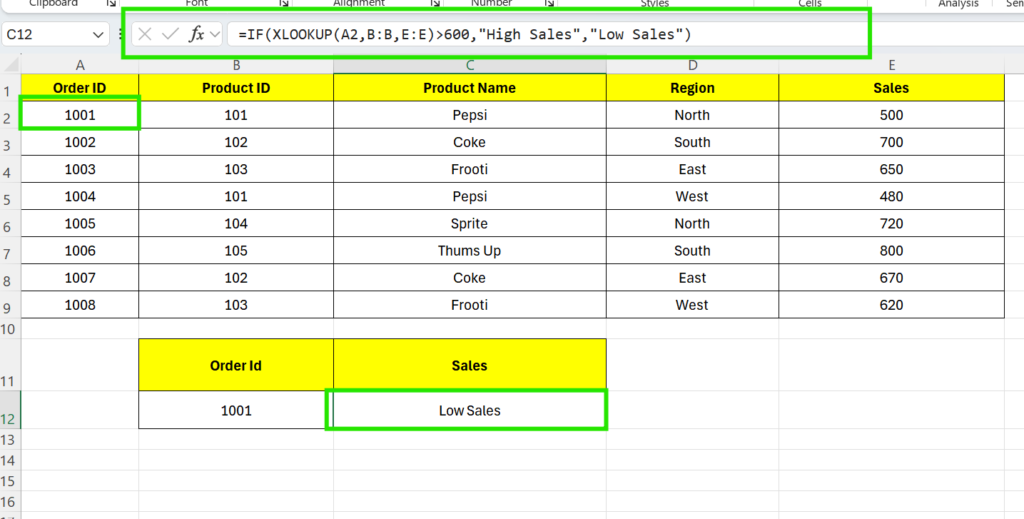Screen dimensions: 1024x519
Task: Expand the chevron beside the fx icon
Action: click(215, 35)
